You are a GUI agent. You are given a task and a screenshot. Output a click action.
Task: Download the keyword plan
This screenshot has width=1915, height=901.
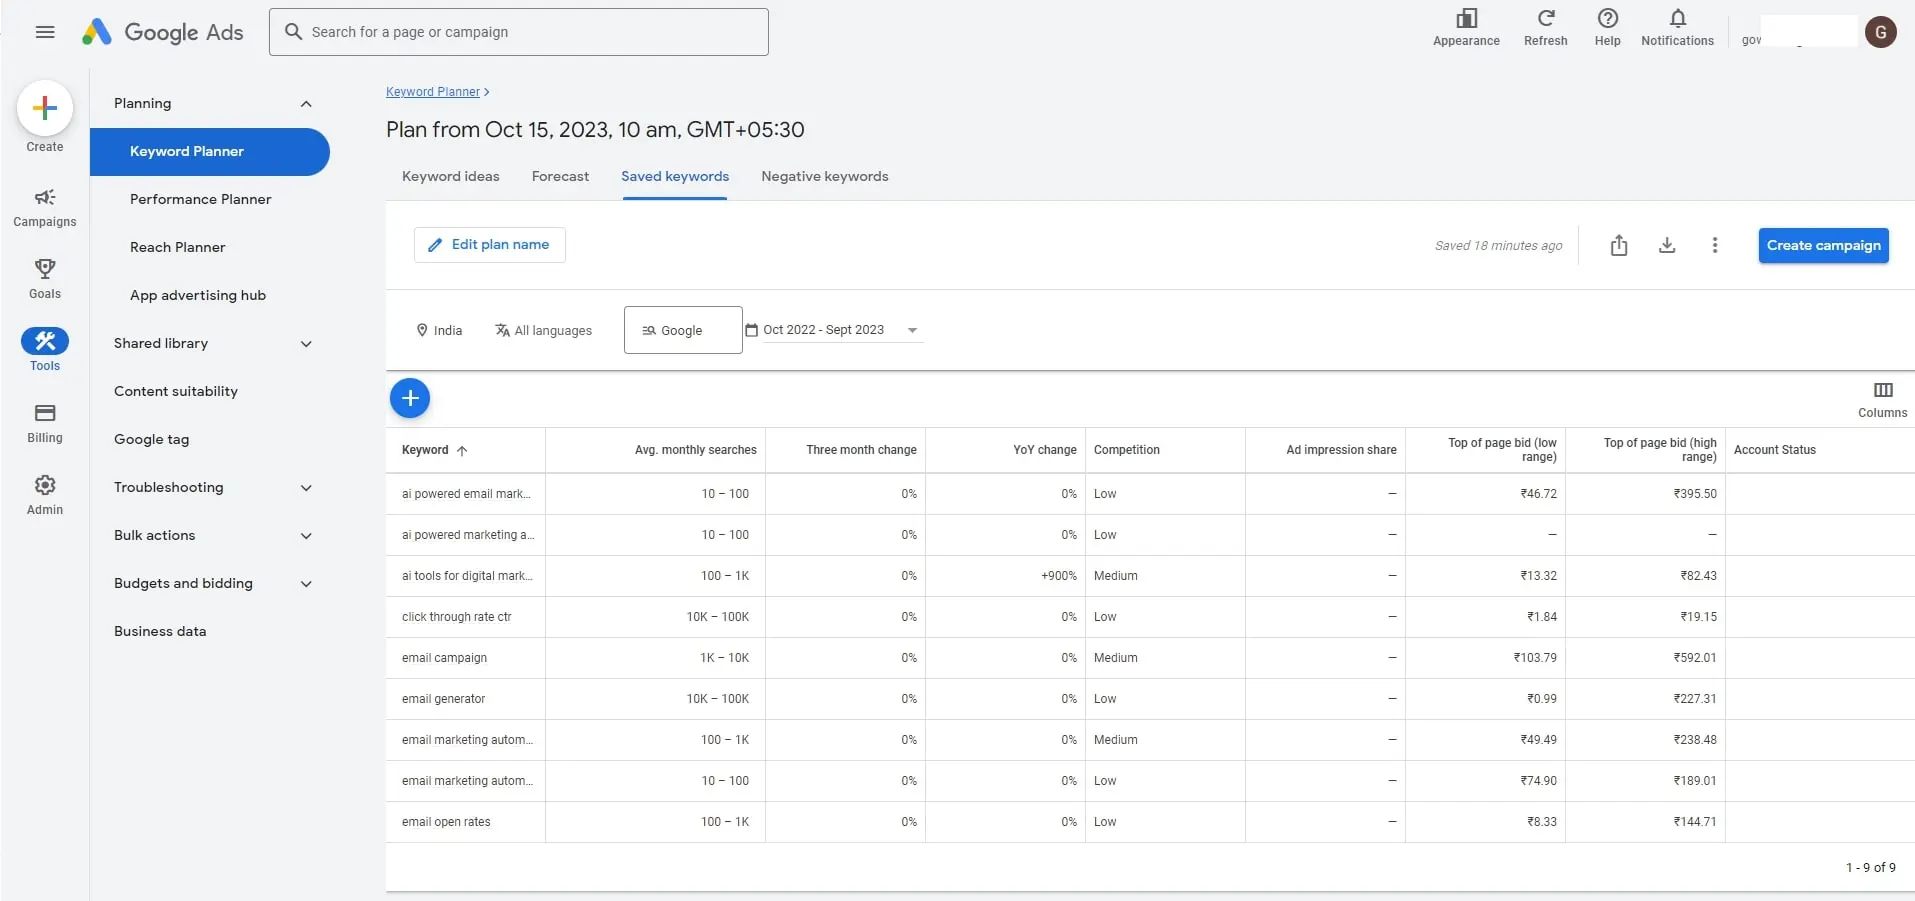pyautogui.click(x=1666, y=245)
